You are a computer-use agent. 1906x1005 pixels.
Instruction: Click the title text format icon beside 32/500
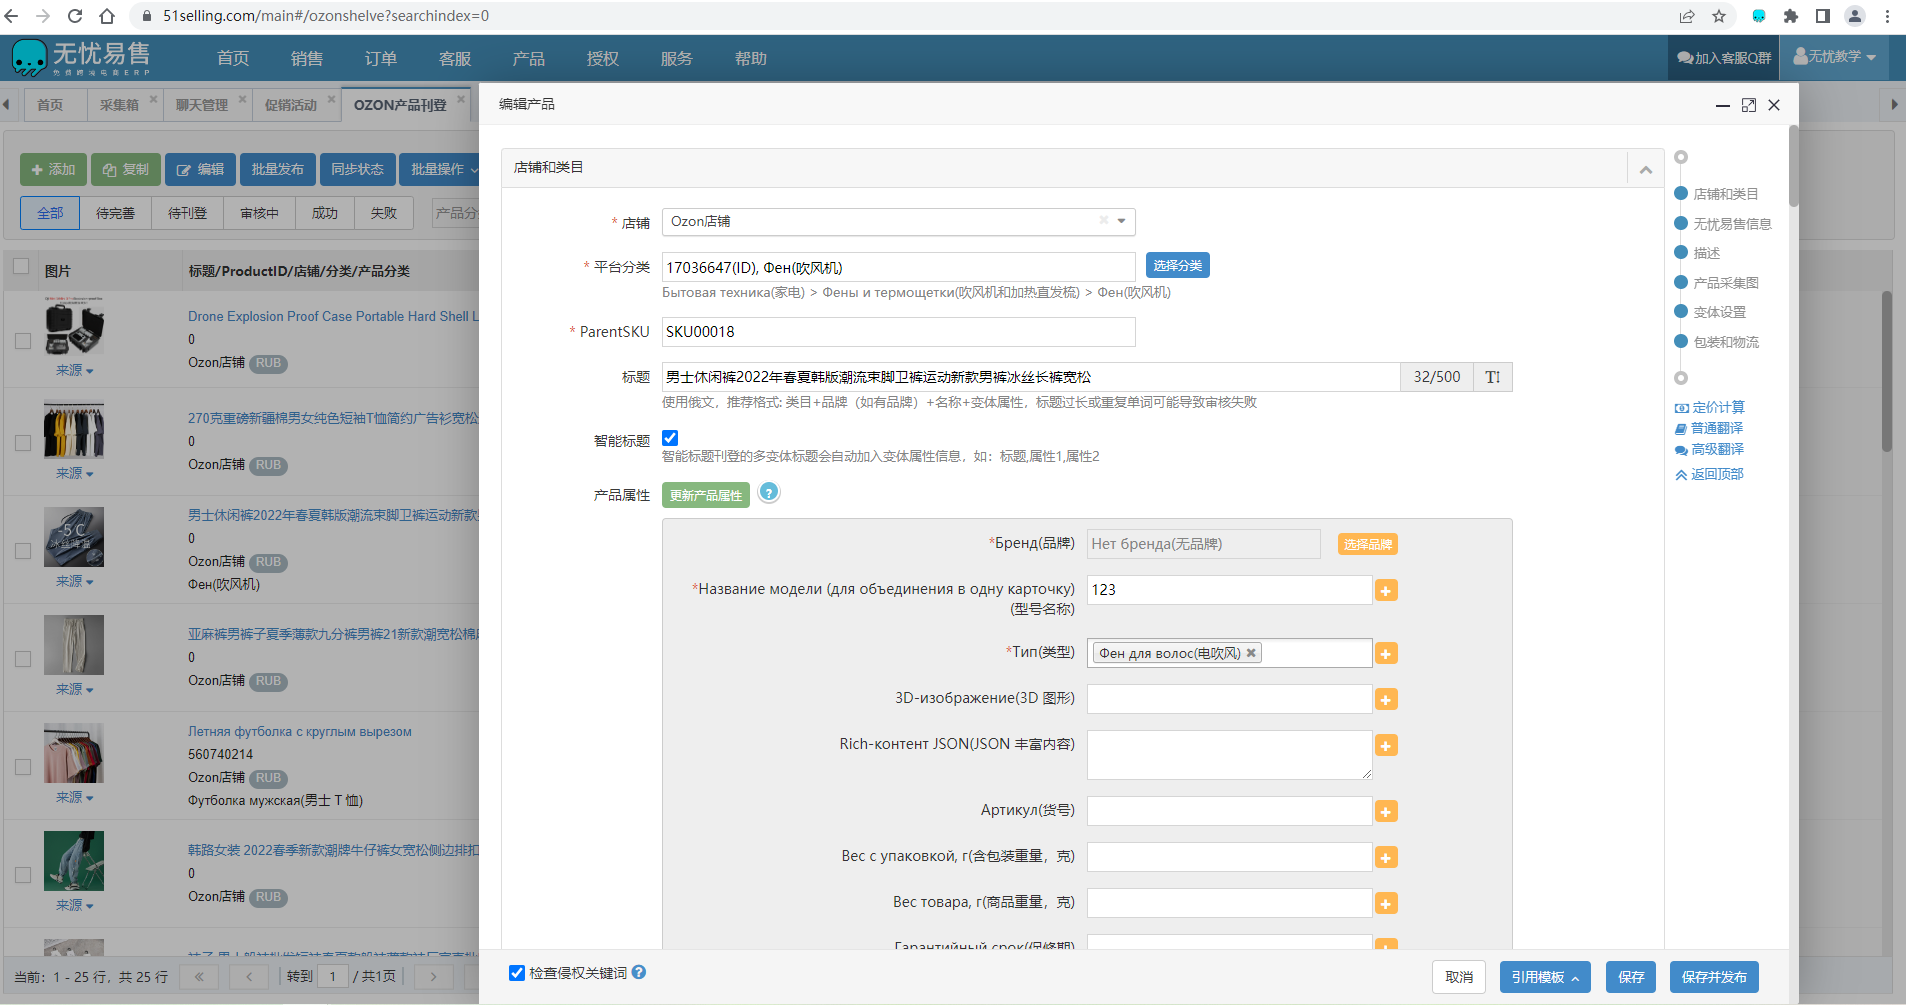(x=1492, y=377)
